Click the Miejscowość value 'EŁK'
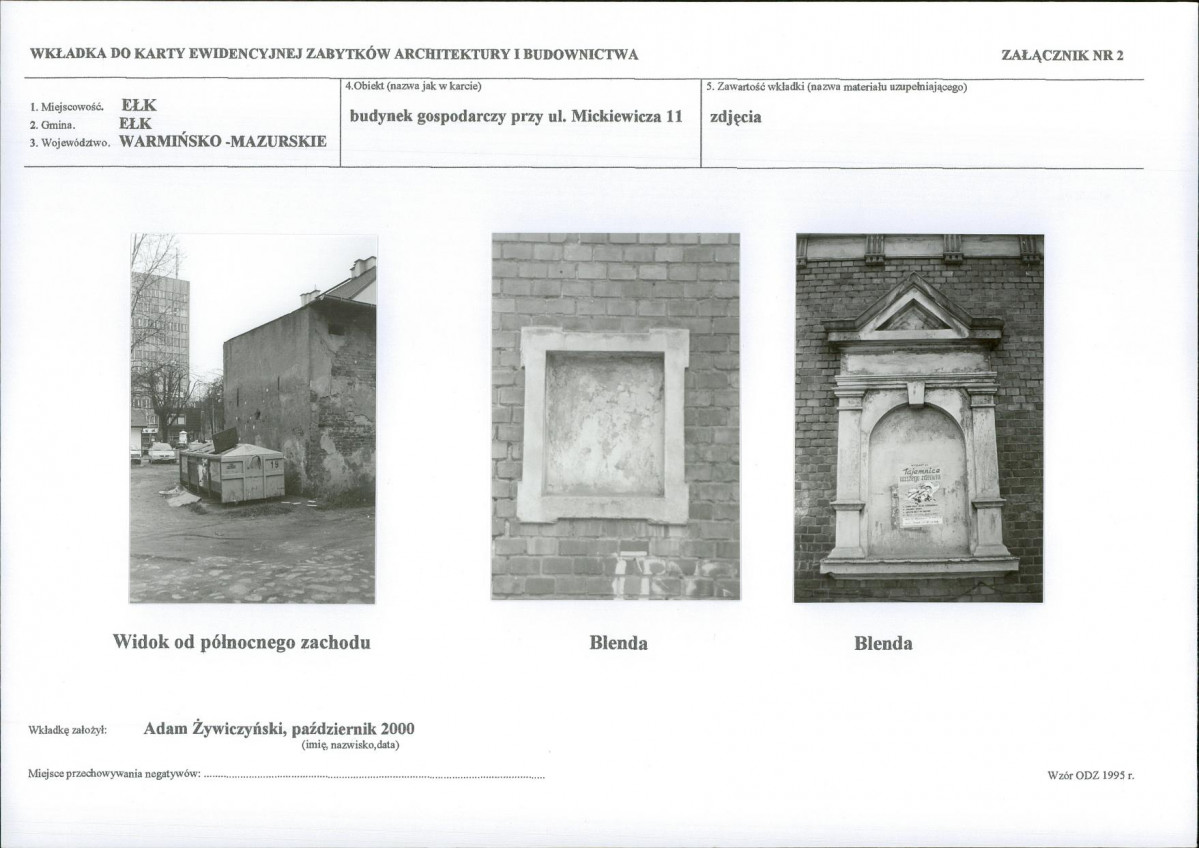The image size is (1199, 848). point(139,105)
